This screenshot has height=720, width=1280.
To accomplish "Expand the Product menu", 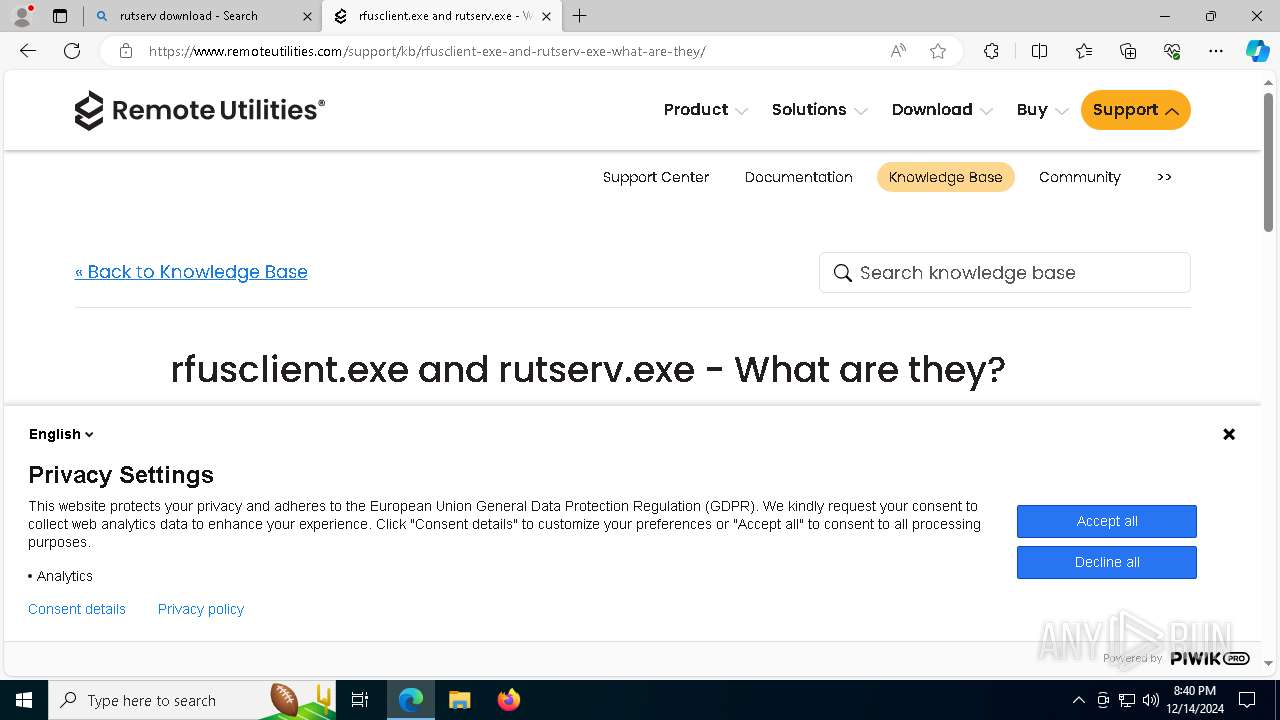I will [705, 110].
